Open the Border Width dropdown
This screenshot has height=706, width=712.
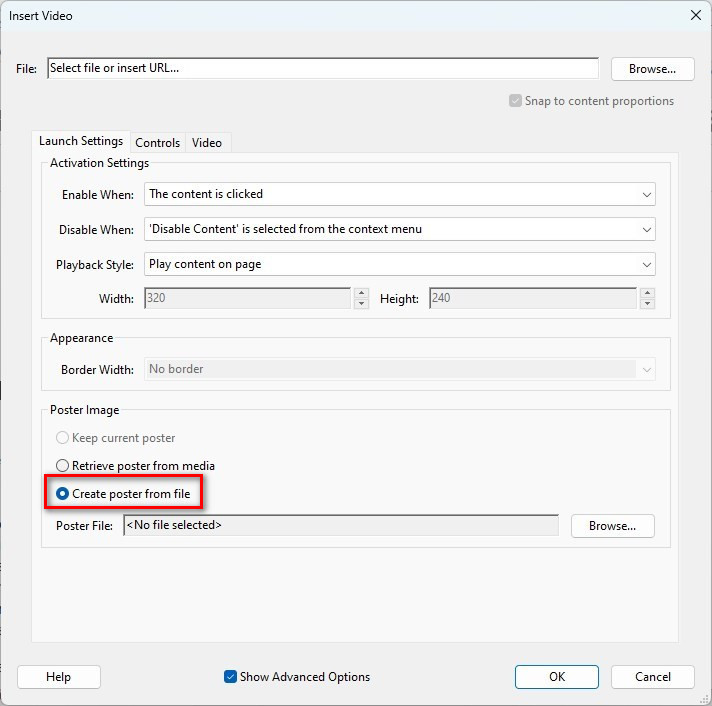(x=400, y=369)
